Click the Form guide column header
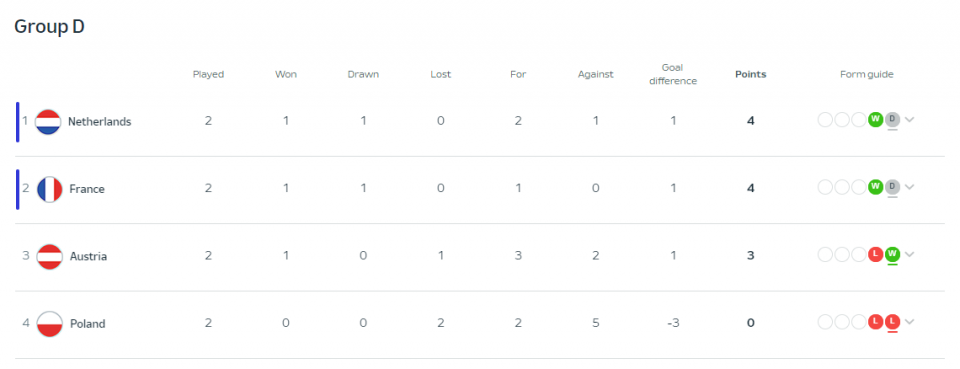This screenshot has height=369, width=960. click(x=866, y=75)
